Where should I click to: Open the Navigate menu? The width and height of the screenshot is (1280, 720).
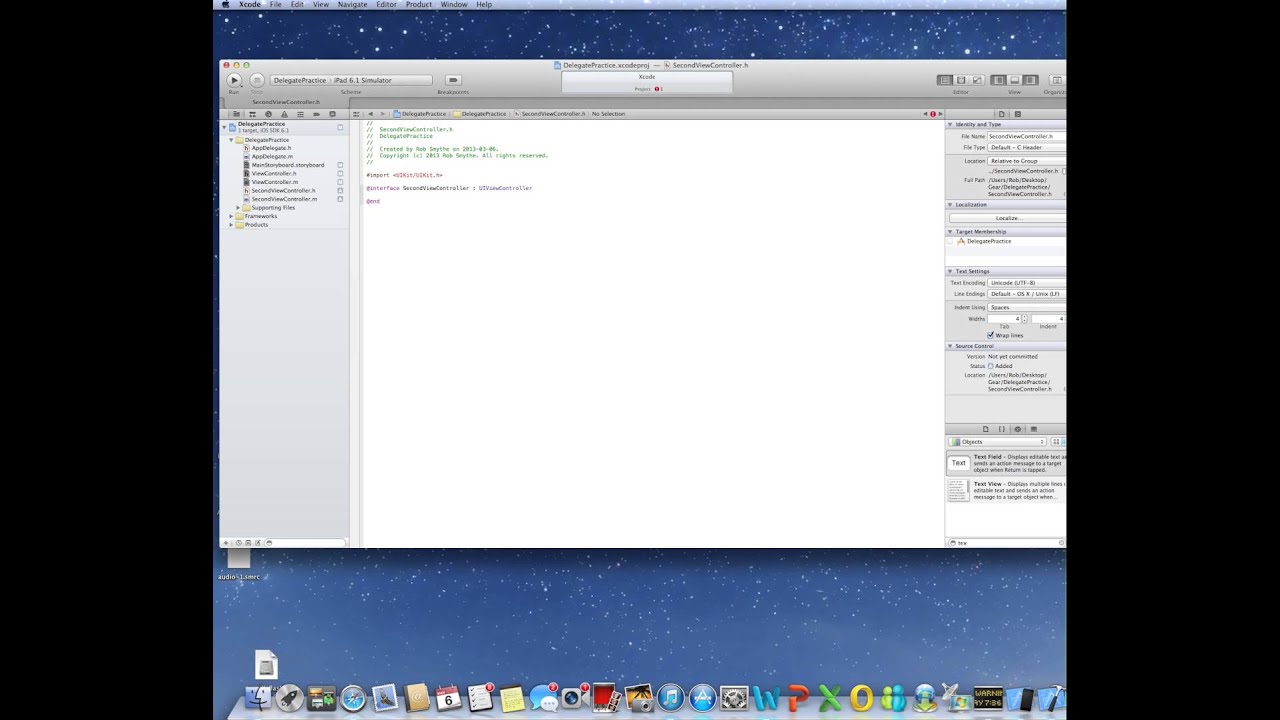[352, 5]
